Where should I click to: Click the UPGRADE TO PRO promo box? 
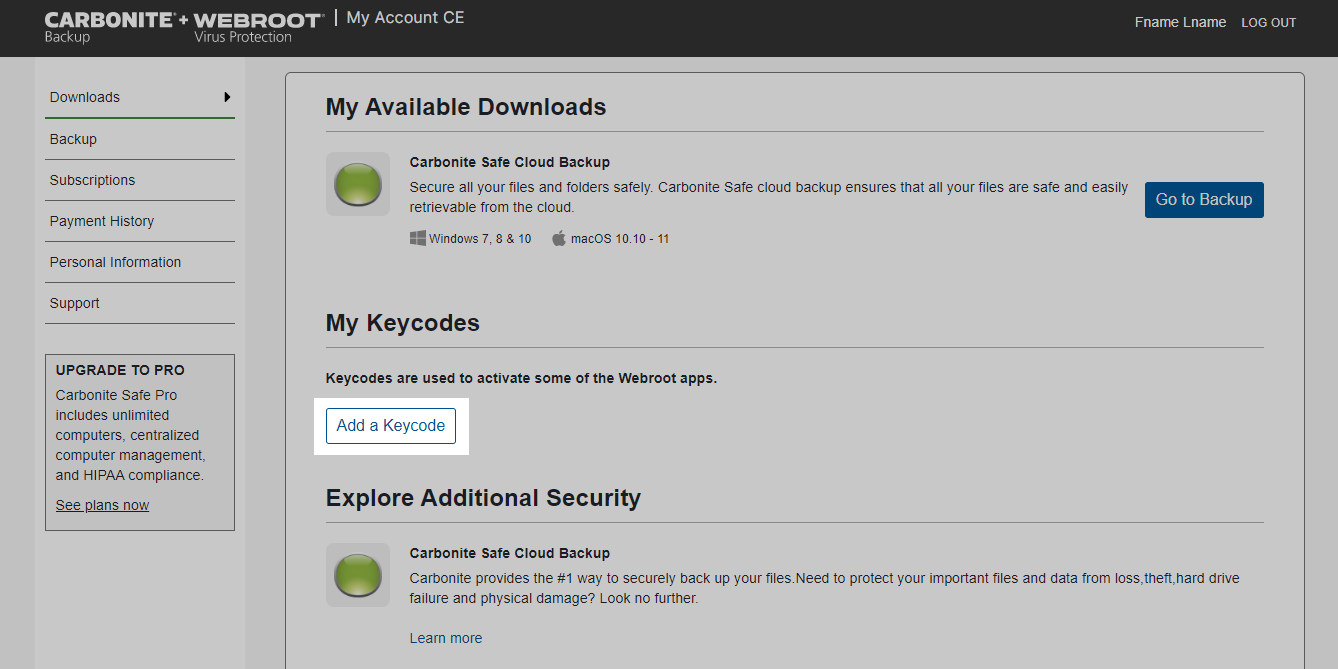click(x=139, y=442)
